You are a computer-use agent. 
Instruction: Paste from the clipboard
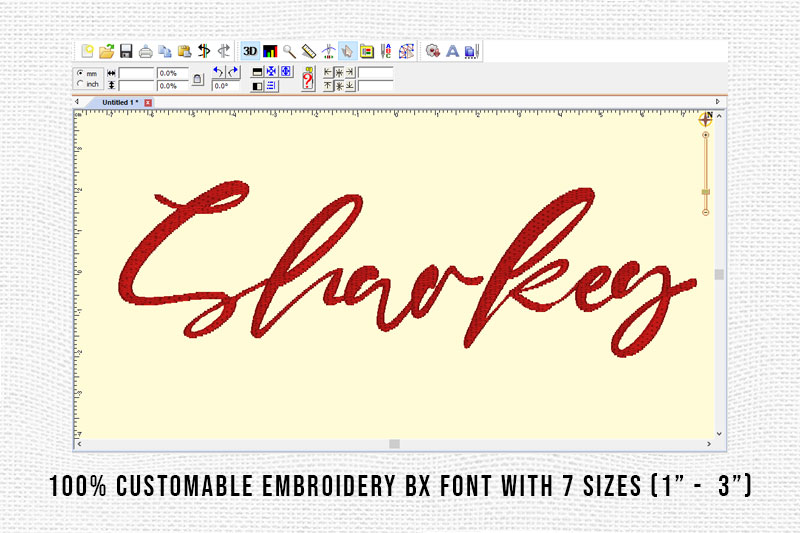184,51
